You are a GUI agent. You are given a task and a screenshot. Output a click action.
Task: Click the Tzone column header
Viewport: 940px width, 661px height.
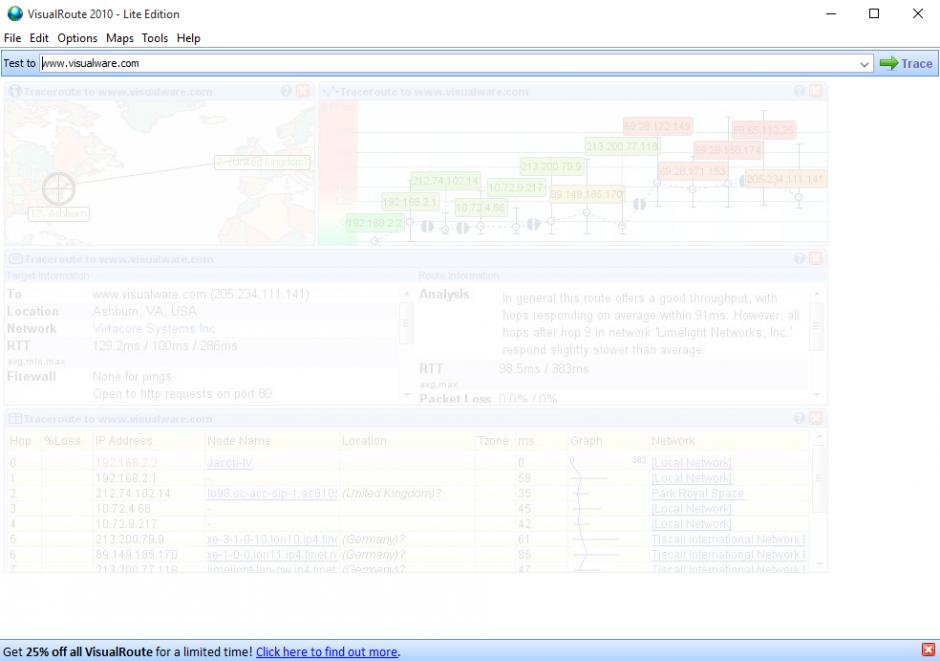pyautogui.click(x=493, y=441)
